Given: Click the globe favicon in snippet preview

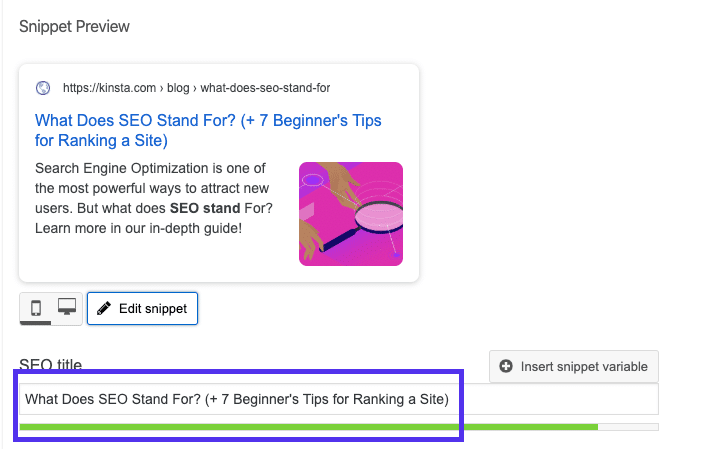Looking at the screenshot, I should tap(42, 87).
